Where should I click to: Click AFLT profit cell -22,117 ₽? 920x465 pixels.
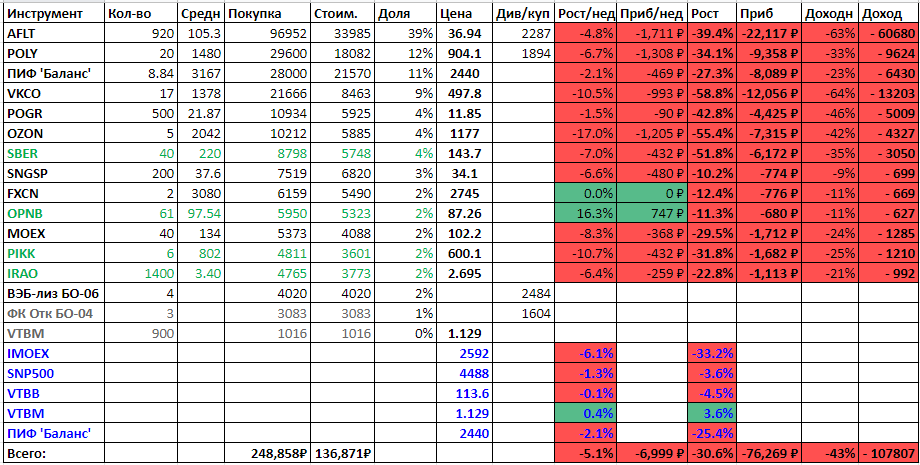click(768, 34)
